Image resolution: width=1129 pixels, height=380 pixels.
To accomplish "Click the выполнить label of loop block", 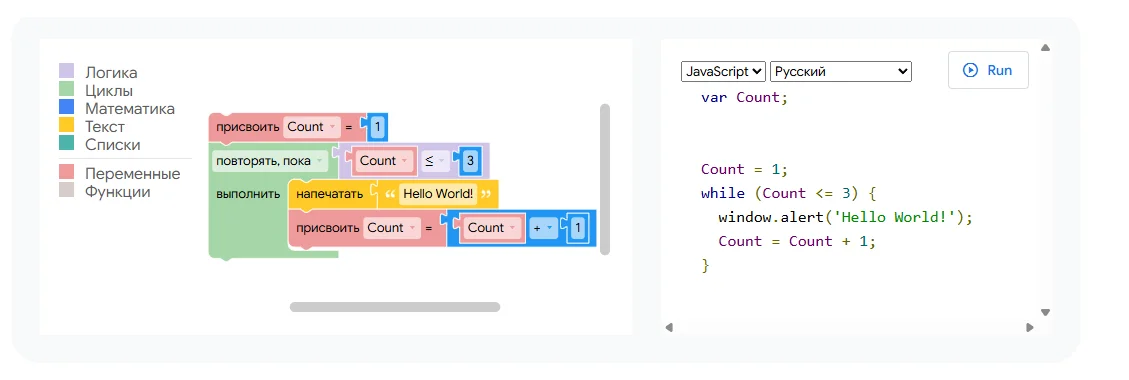I will [x=248, y=194].
